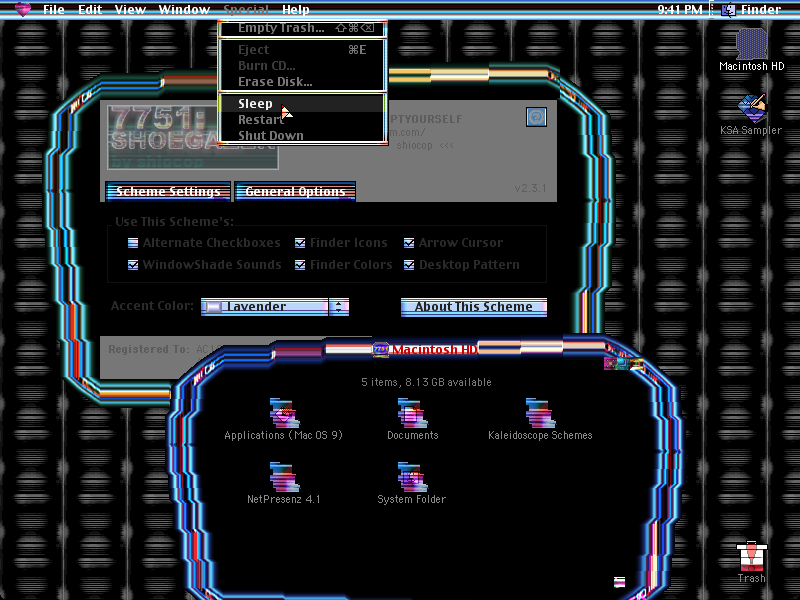Select the Documents folder icon
This screenshot has width=800, height=600.
pyautogui.click(x=412, y=413)
